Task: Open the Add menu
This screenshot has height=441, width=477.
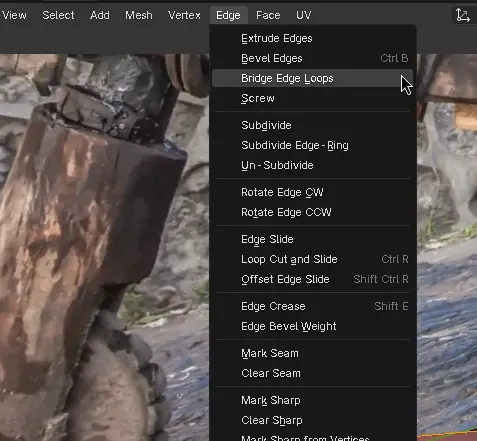Action: pos(100,15)
